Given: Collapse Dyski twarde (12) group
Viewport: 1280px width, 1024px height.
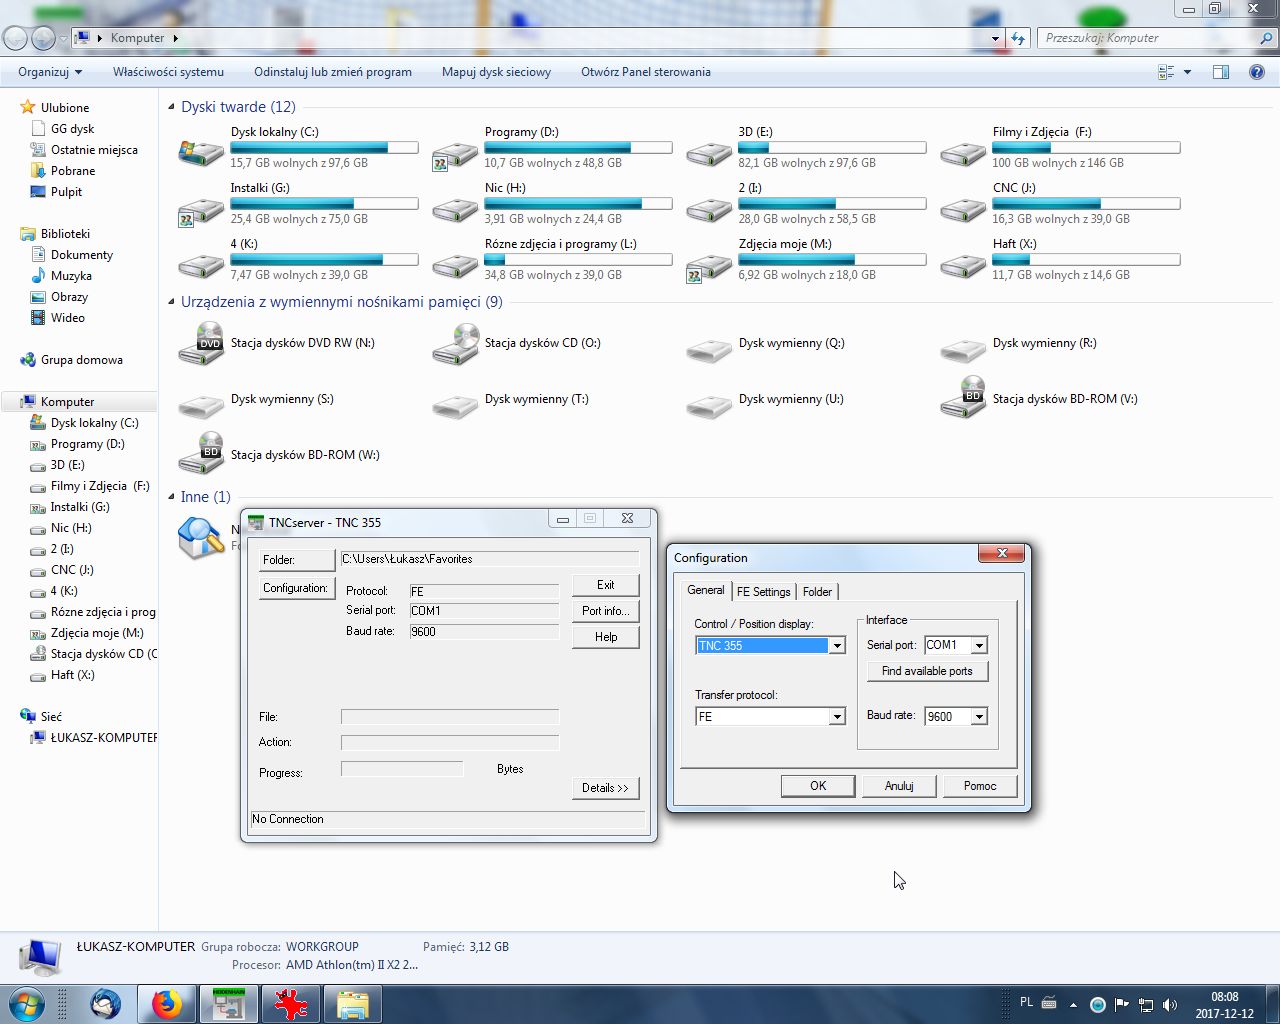Looking at the screenshot, I should (172, 107).
